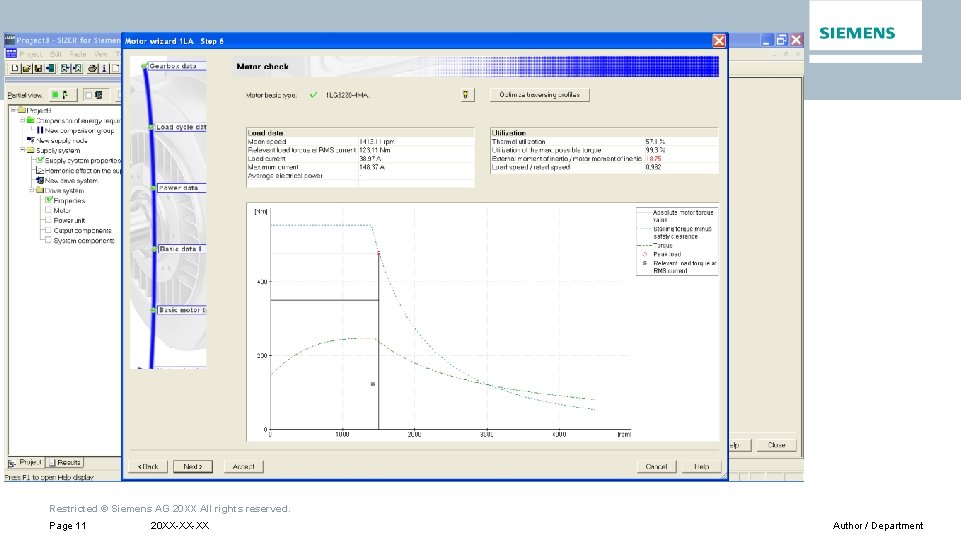
Task: Collapse the Project3 root tree node
Action: pos(13,110)
